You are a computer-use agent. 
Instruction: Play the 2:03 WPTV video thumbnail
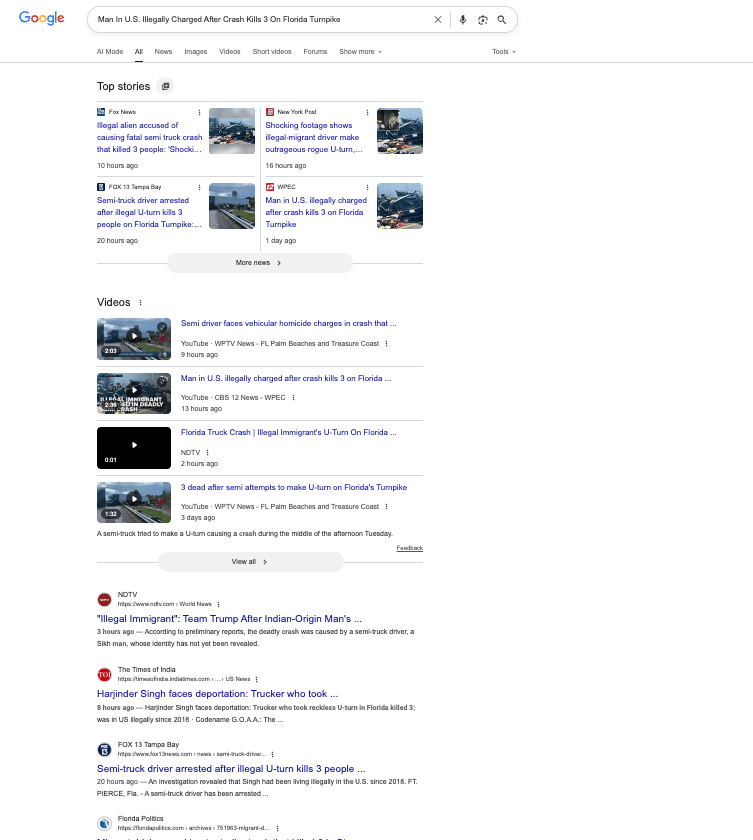[134, 339]
